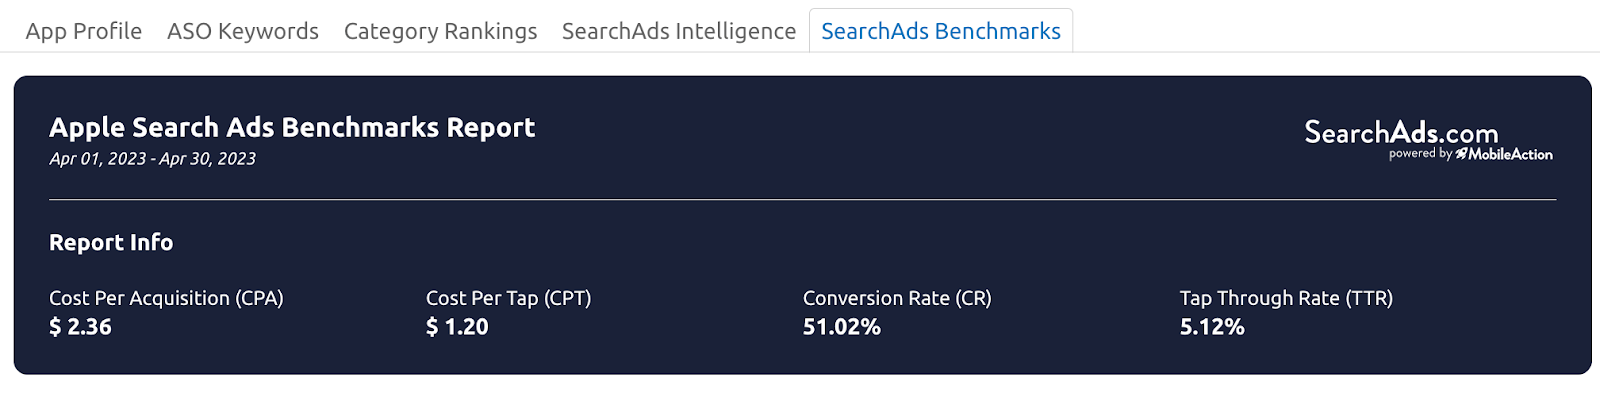Click the Cost Per Tap (CPT) label
Screen dimensions: 1600x401
508,298
